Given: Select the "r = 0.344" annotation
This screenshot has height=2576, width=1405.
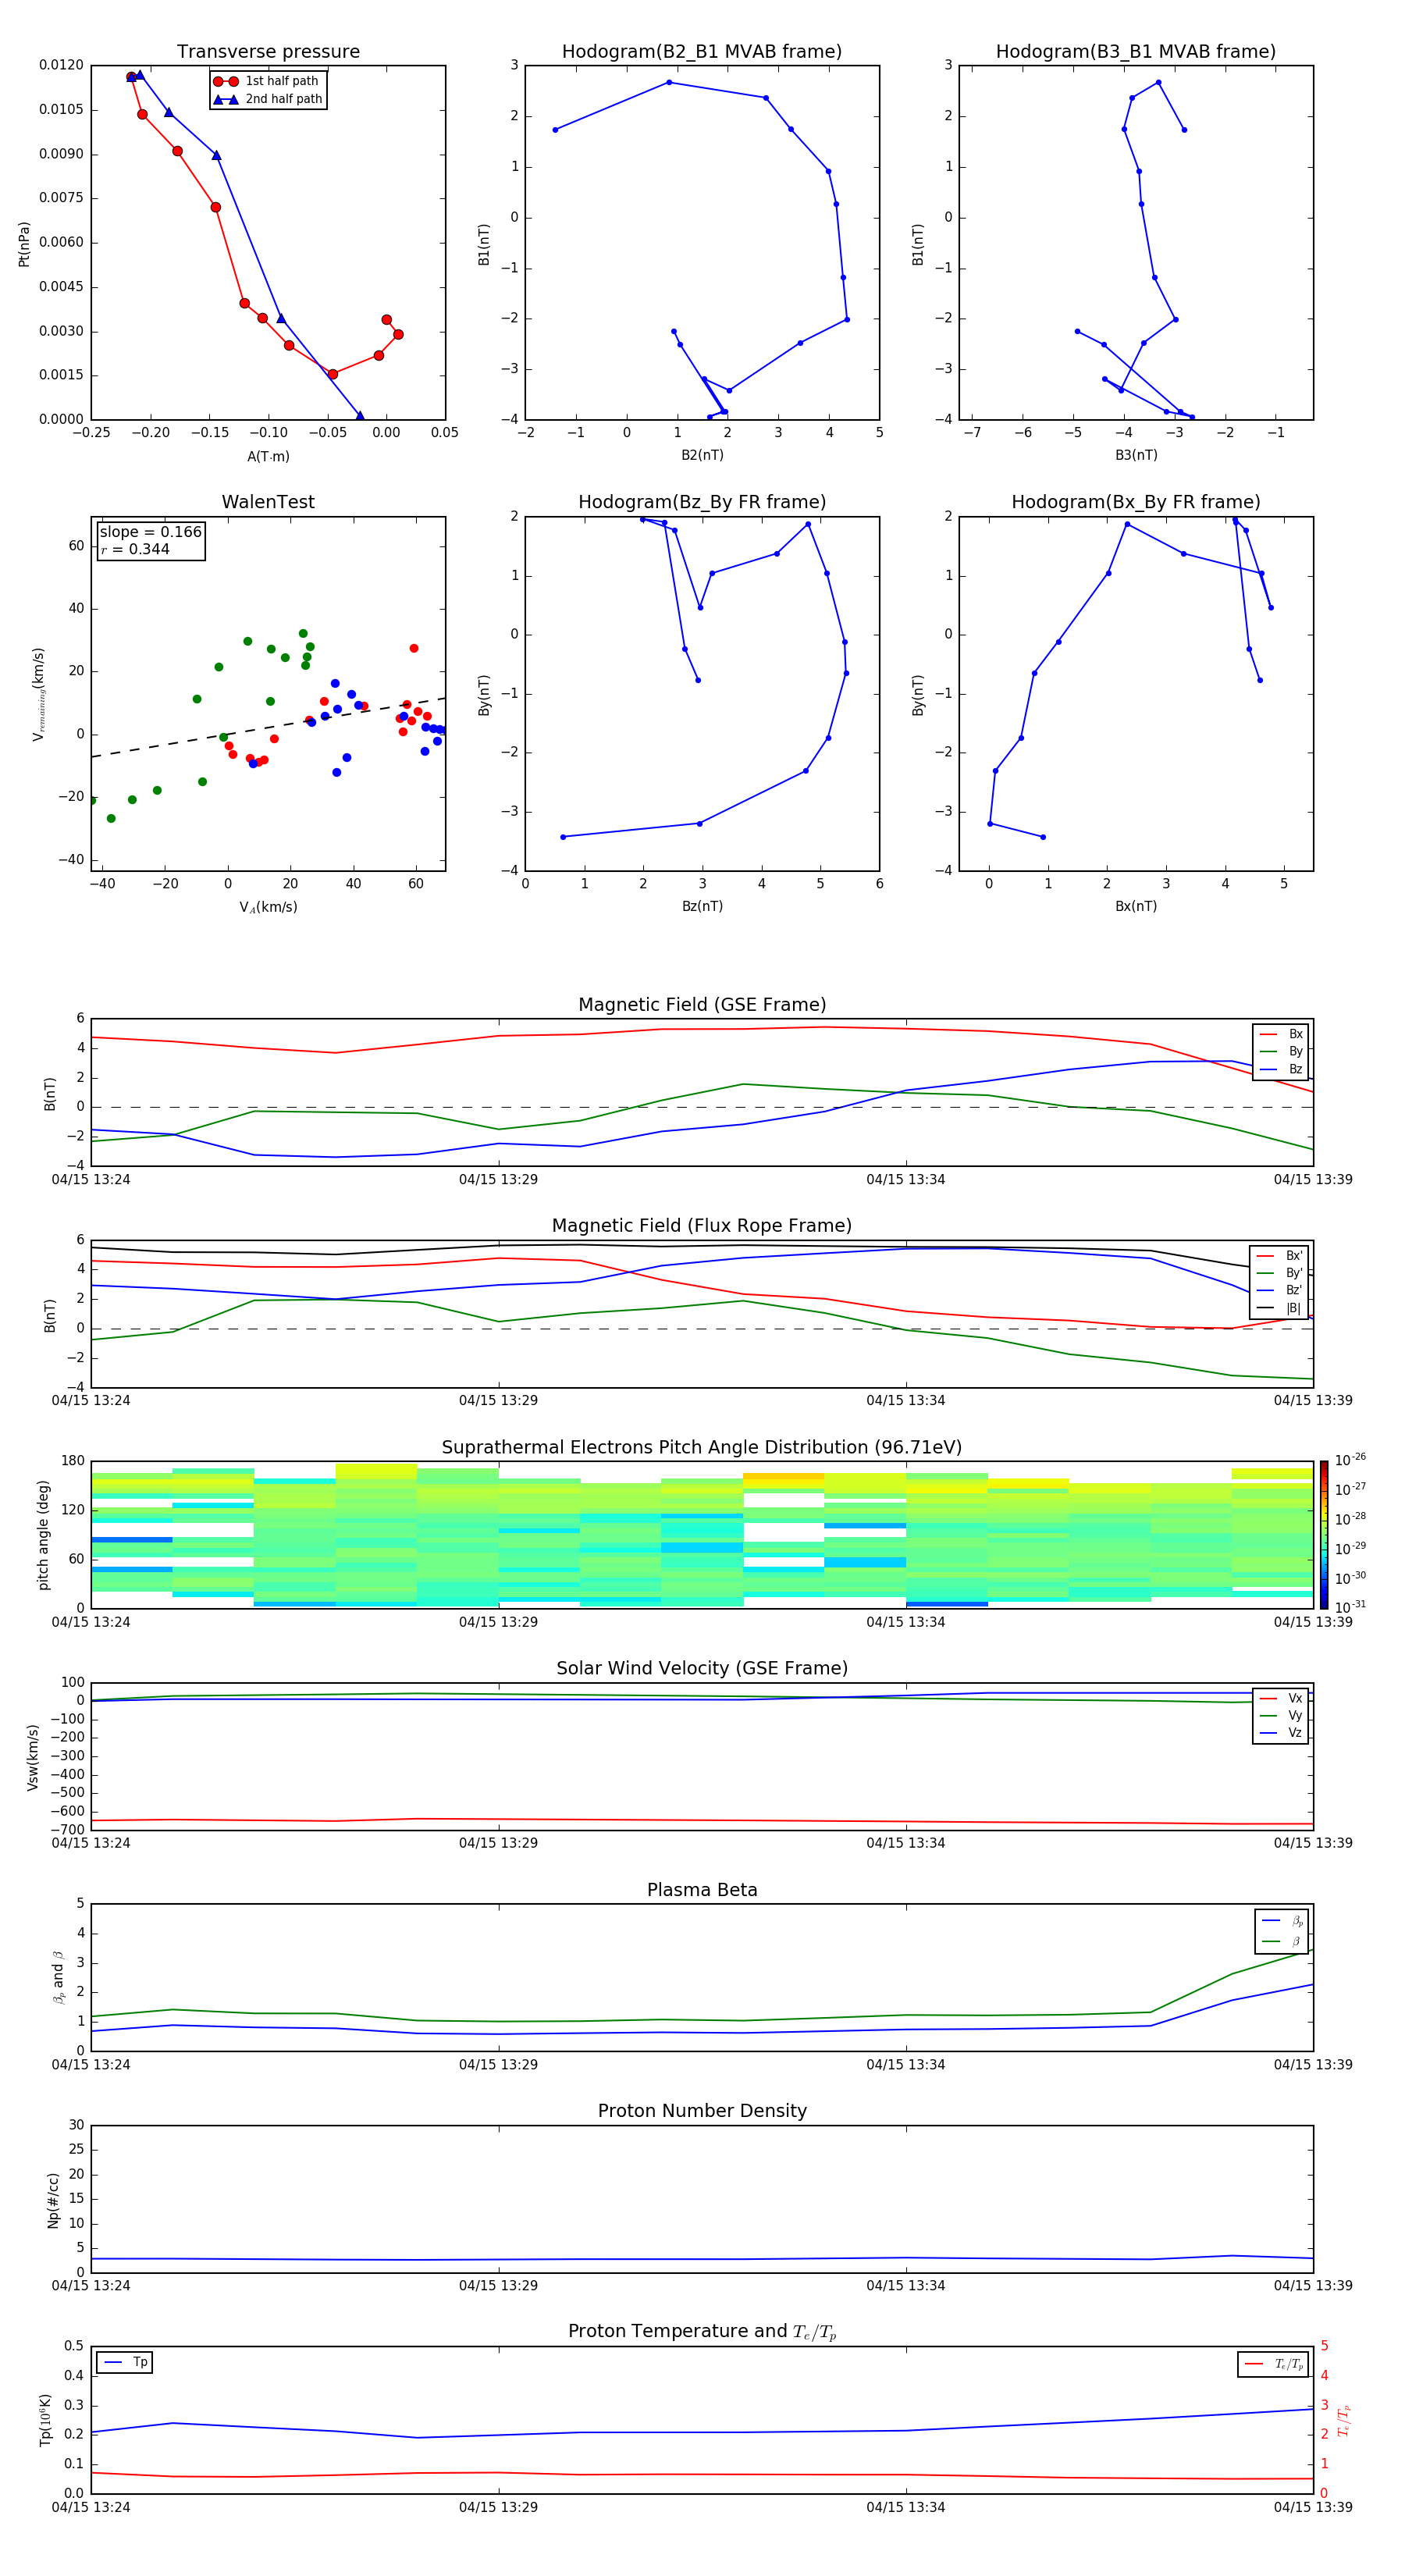Looking at the screenshot, I should point(135,549).
